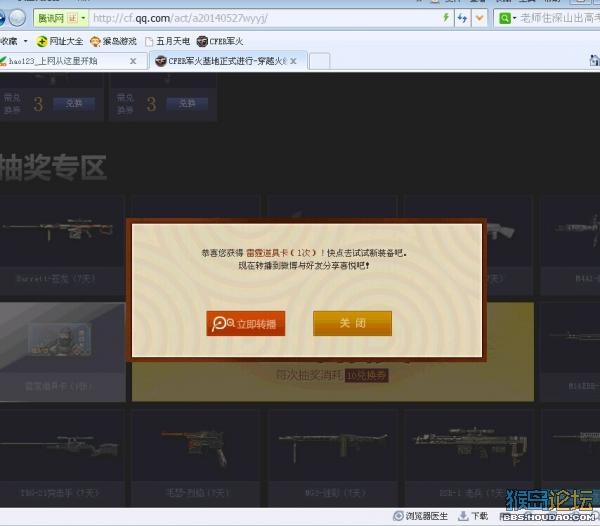600x526 pixels.
Task: Click the 抽奖专区 section heading
Action: pyautogui.click(x=53, y=167)
